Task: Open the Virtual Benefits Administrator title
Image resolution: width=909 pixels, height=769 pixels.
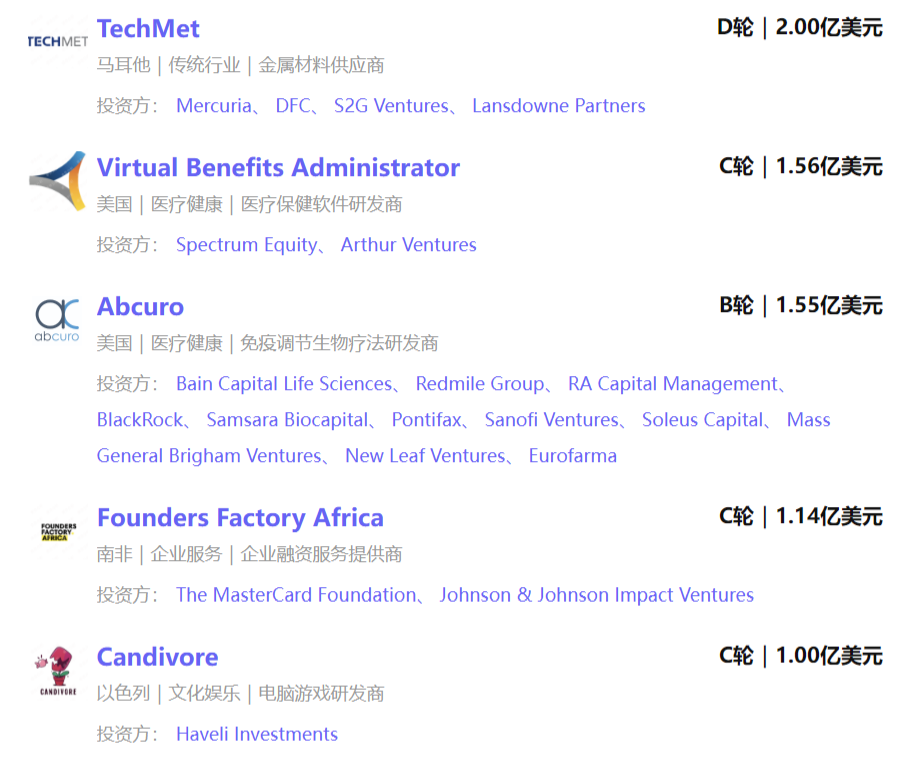Action: [278, 167]
